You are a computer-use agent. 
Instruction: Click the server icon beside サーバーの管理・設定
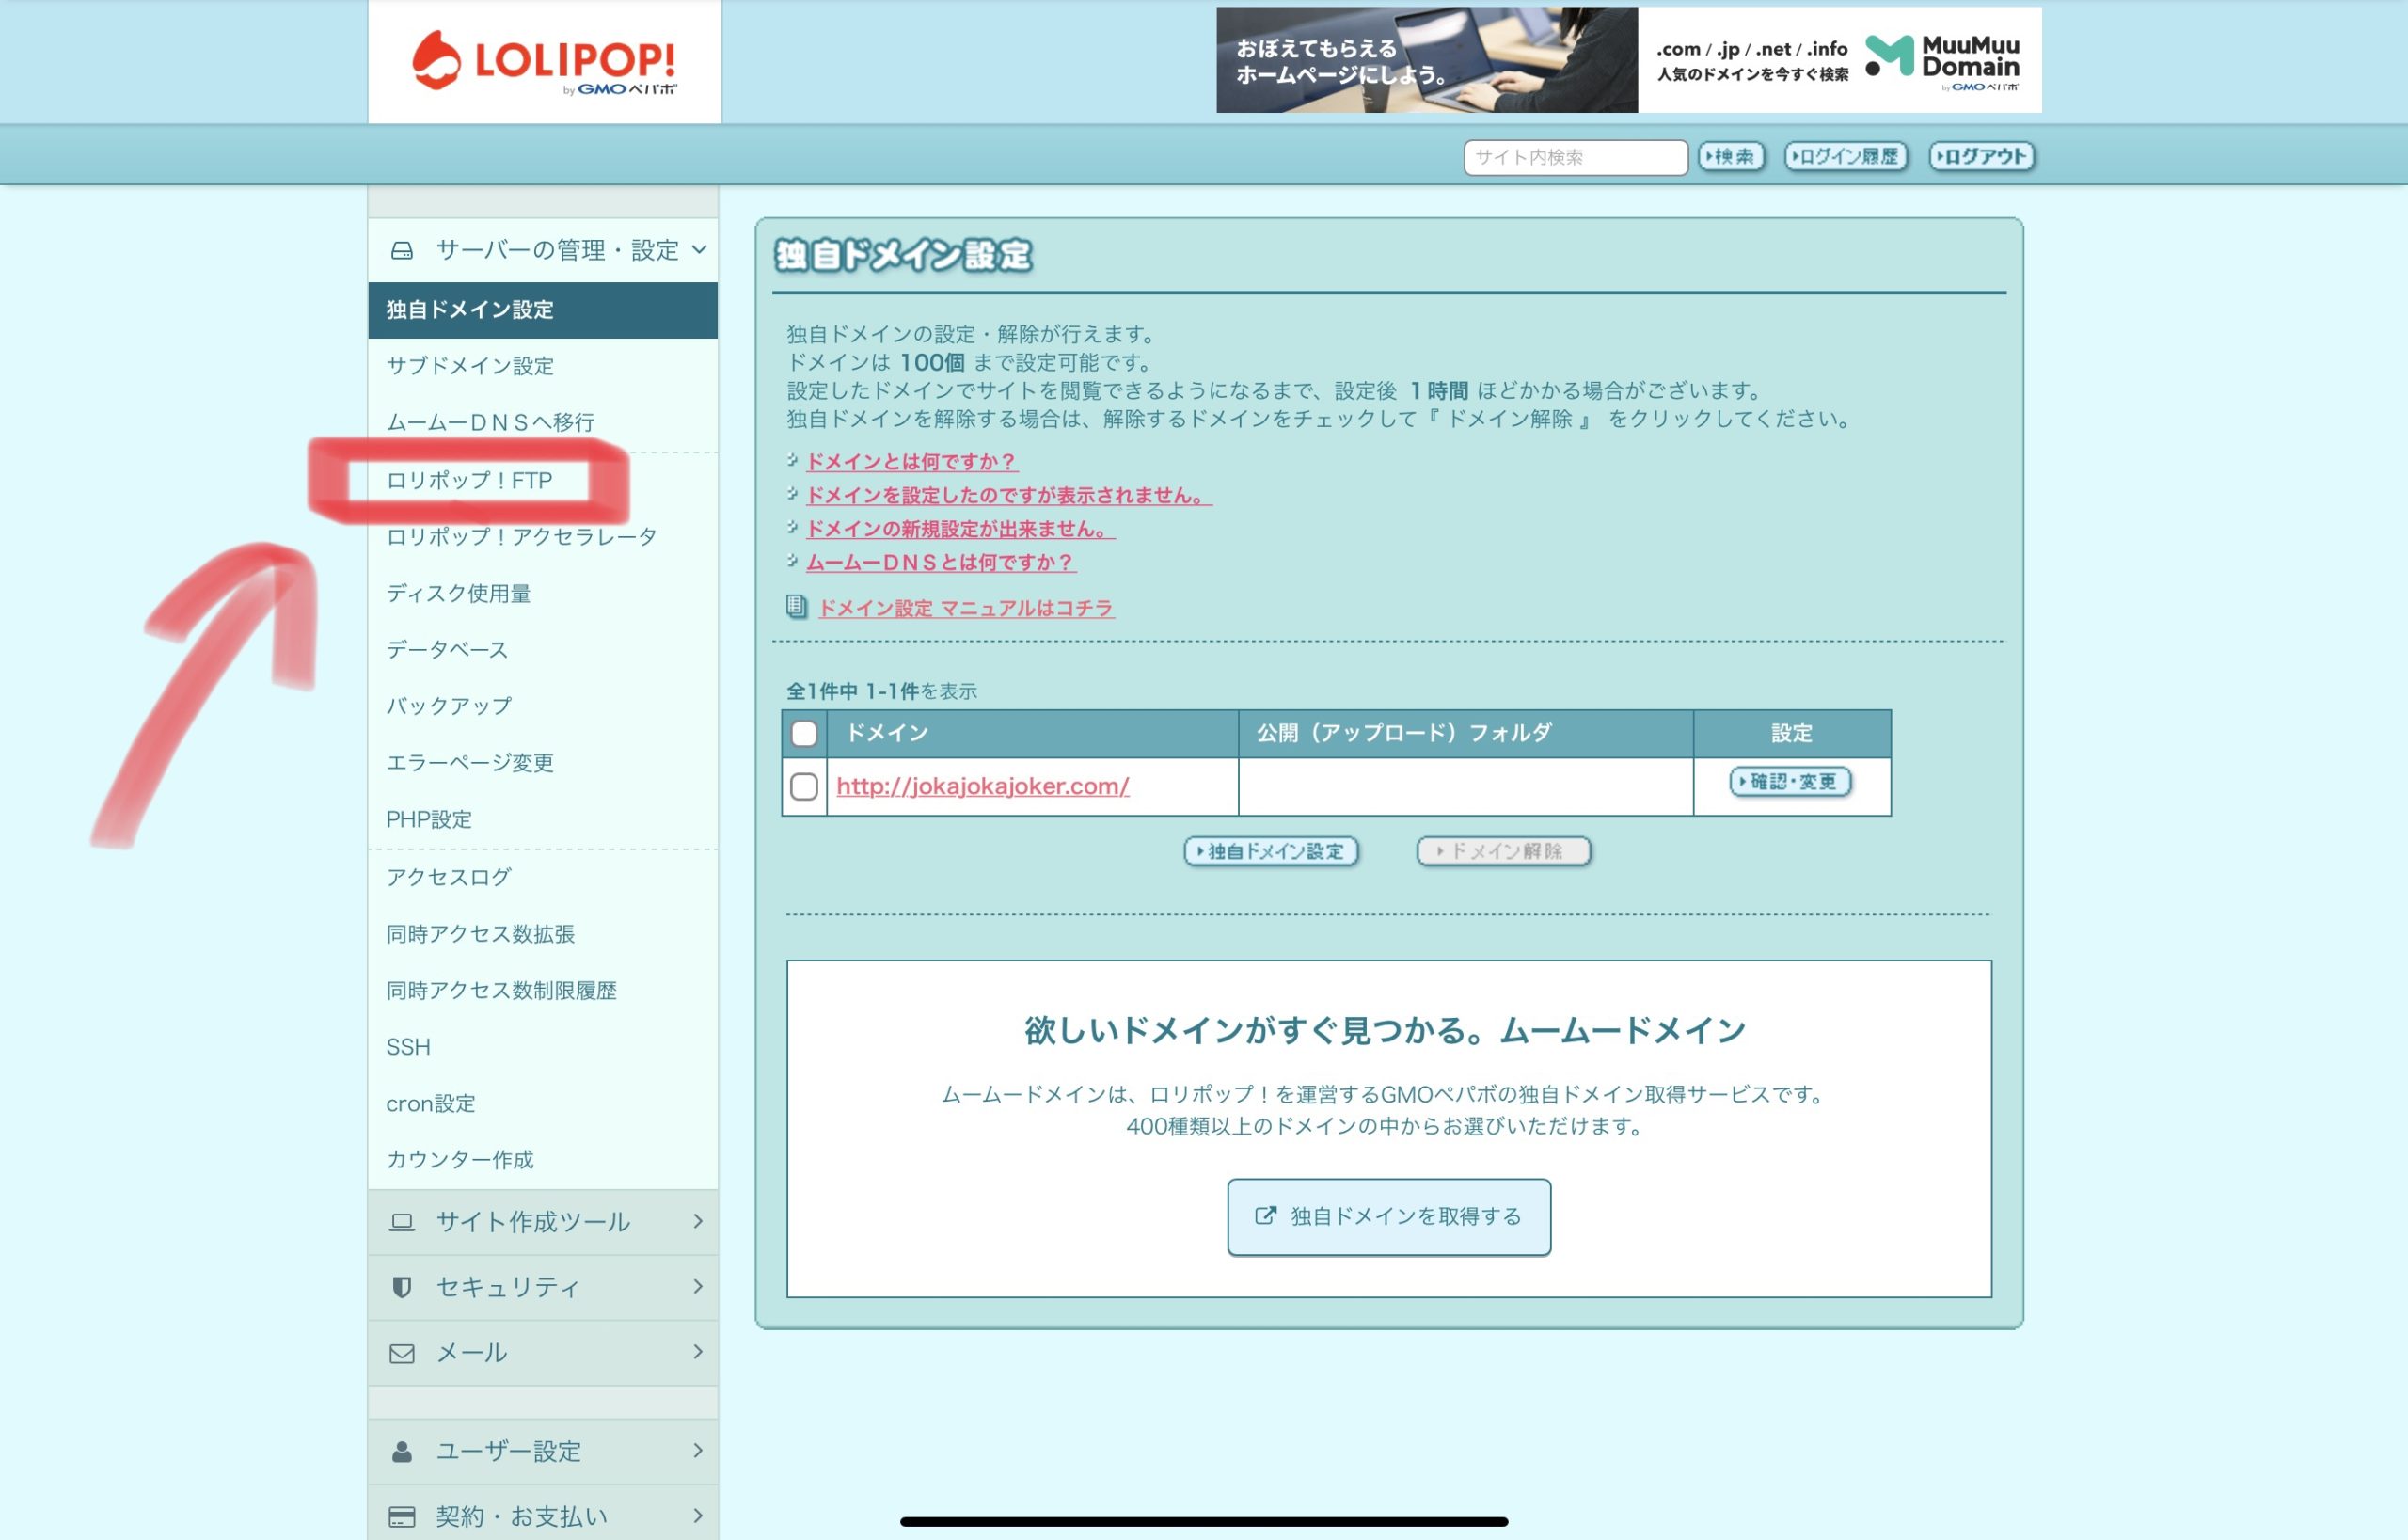[402, 250]
